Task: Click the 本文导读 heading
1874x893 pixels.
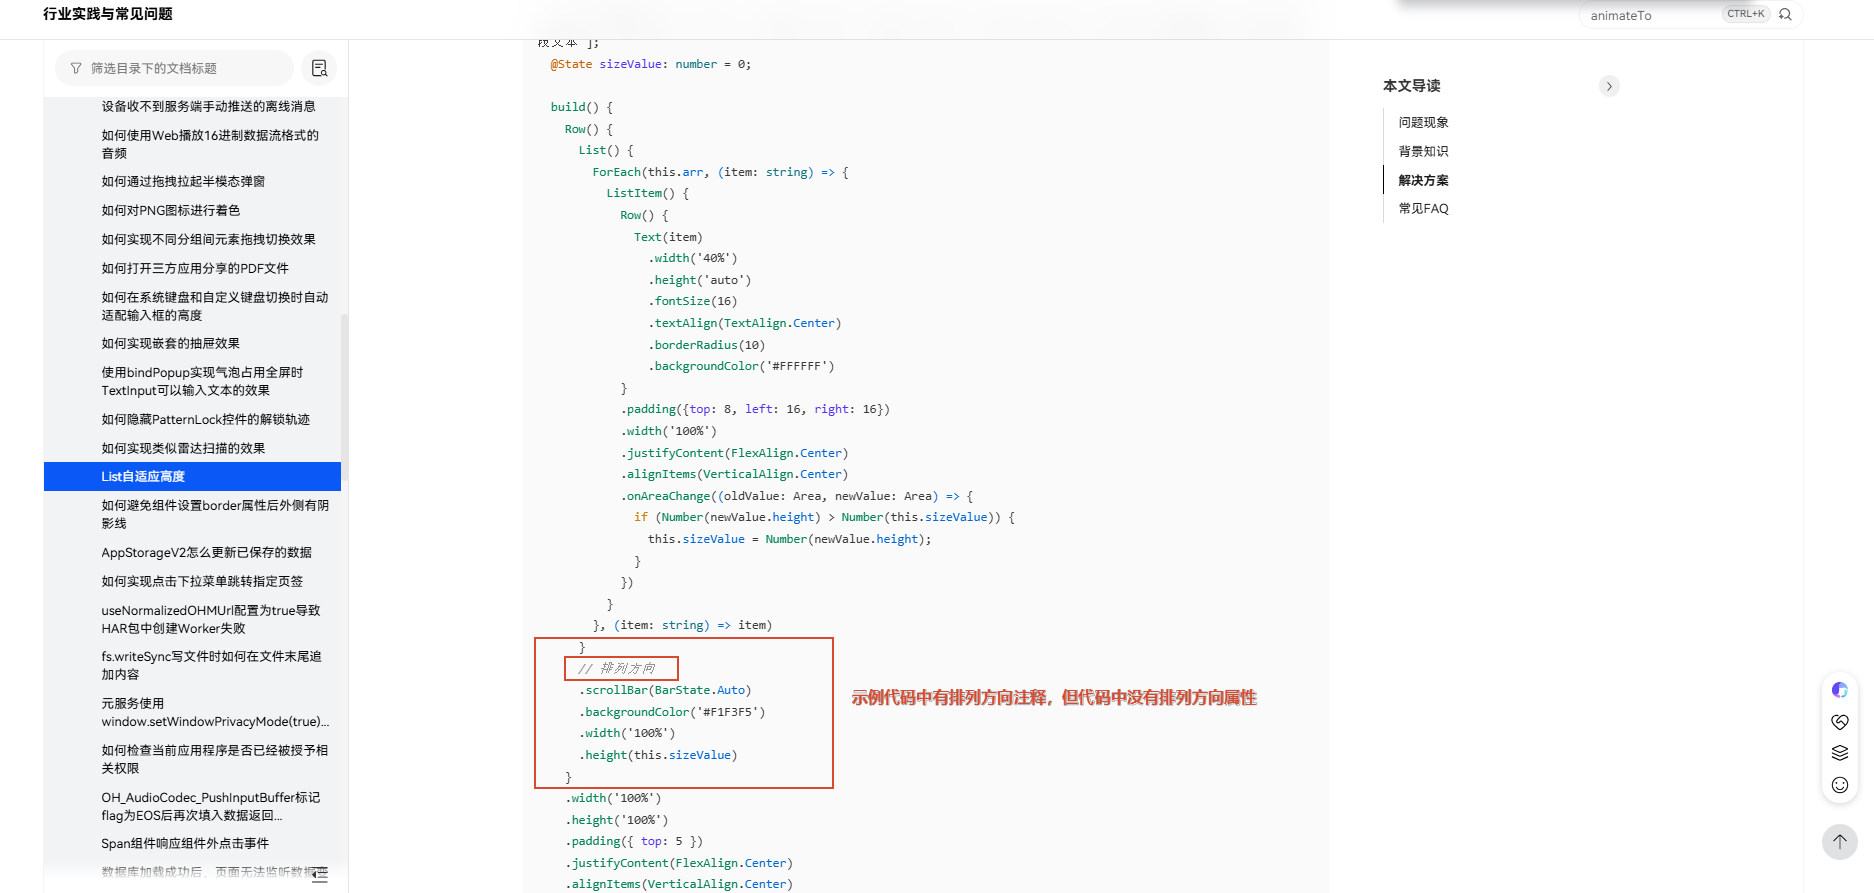Action: point(1411,86)
